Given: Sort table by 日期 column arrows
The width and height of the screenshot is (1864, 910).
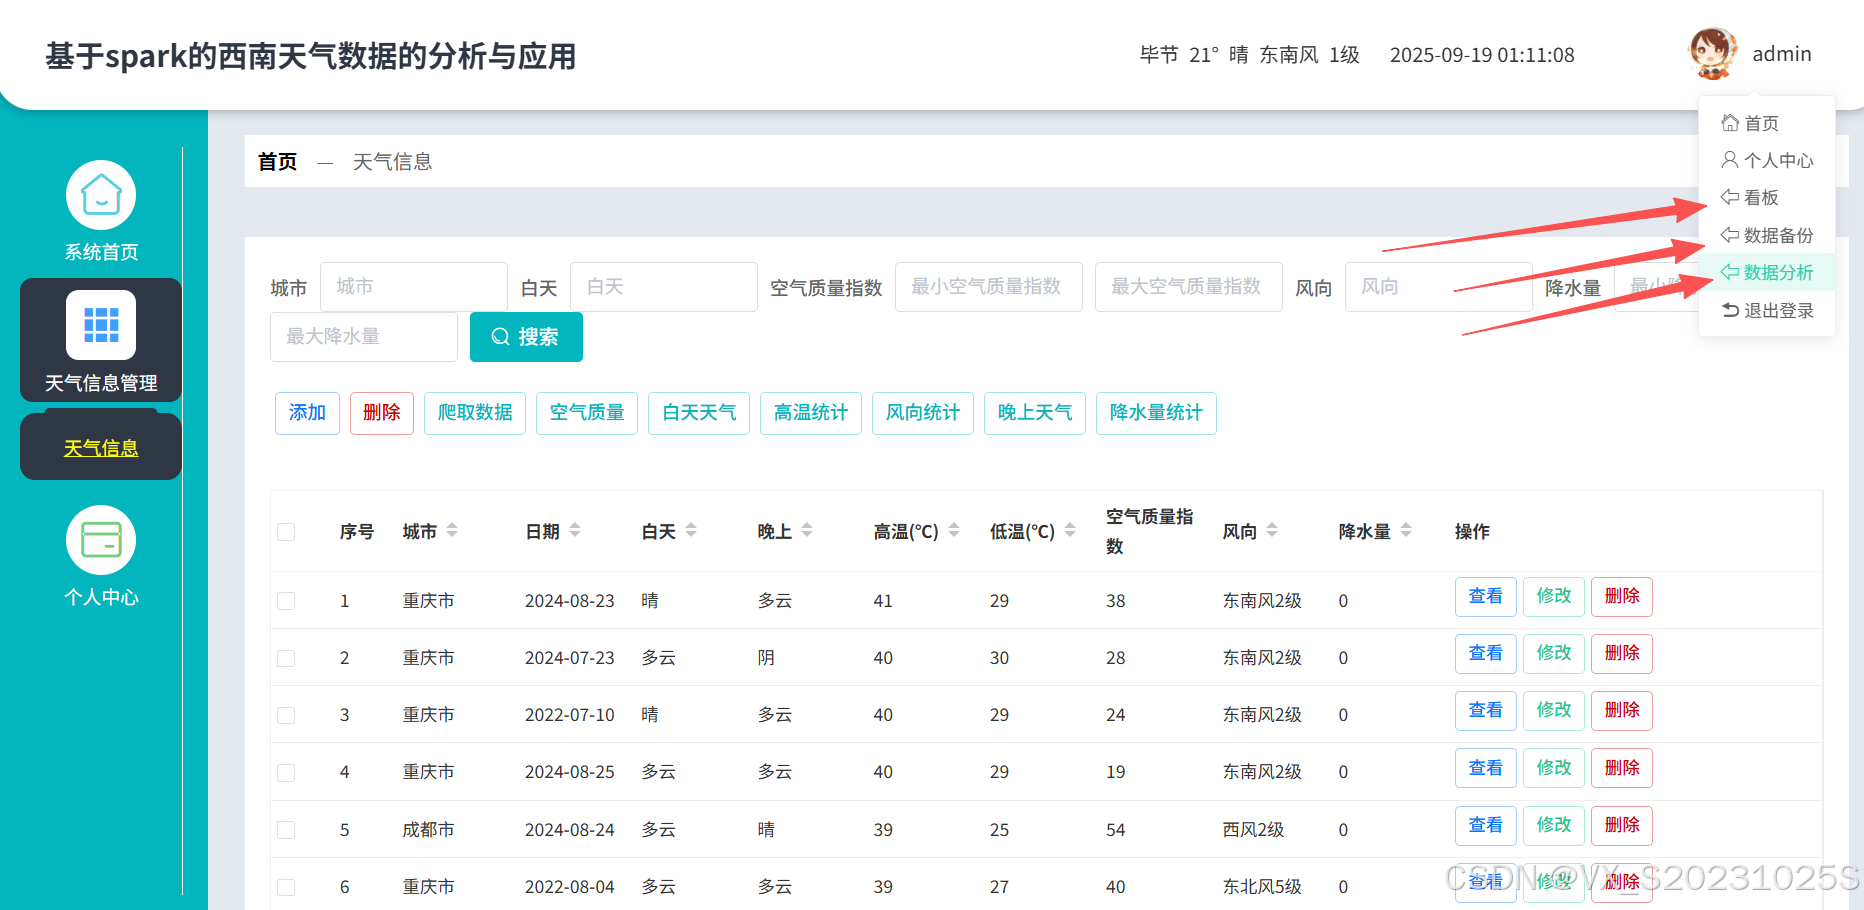Looking at the screenshot, I should (x=575, y=530).
